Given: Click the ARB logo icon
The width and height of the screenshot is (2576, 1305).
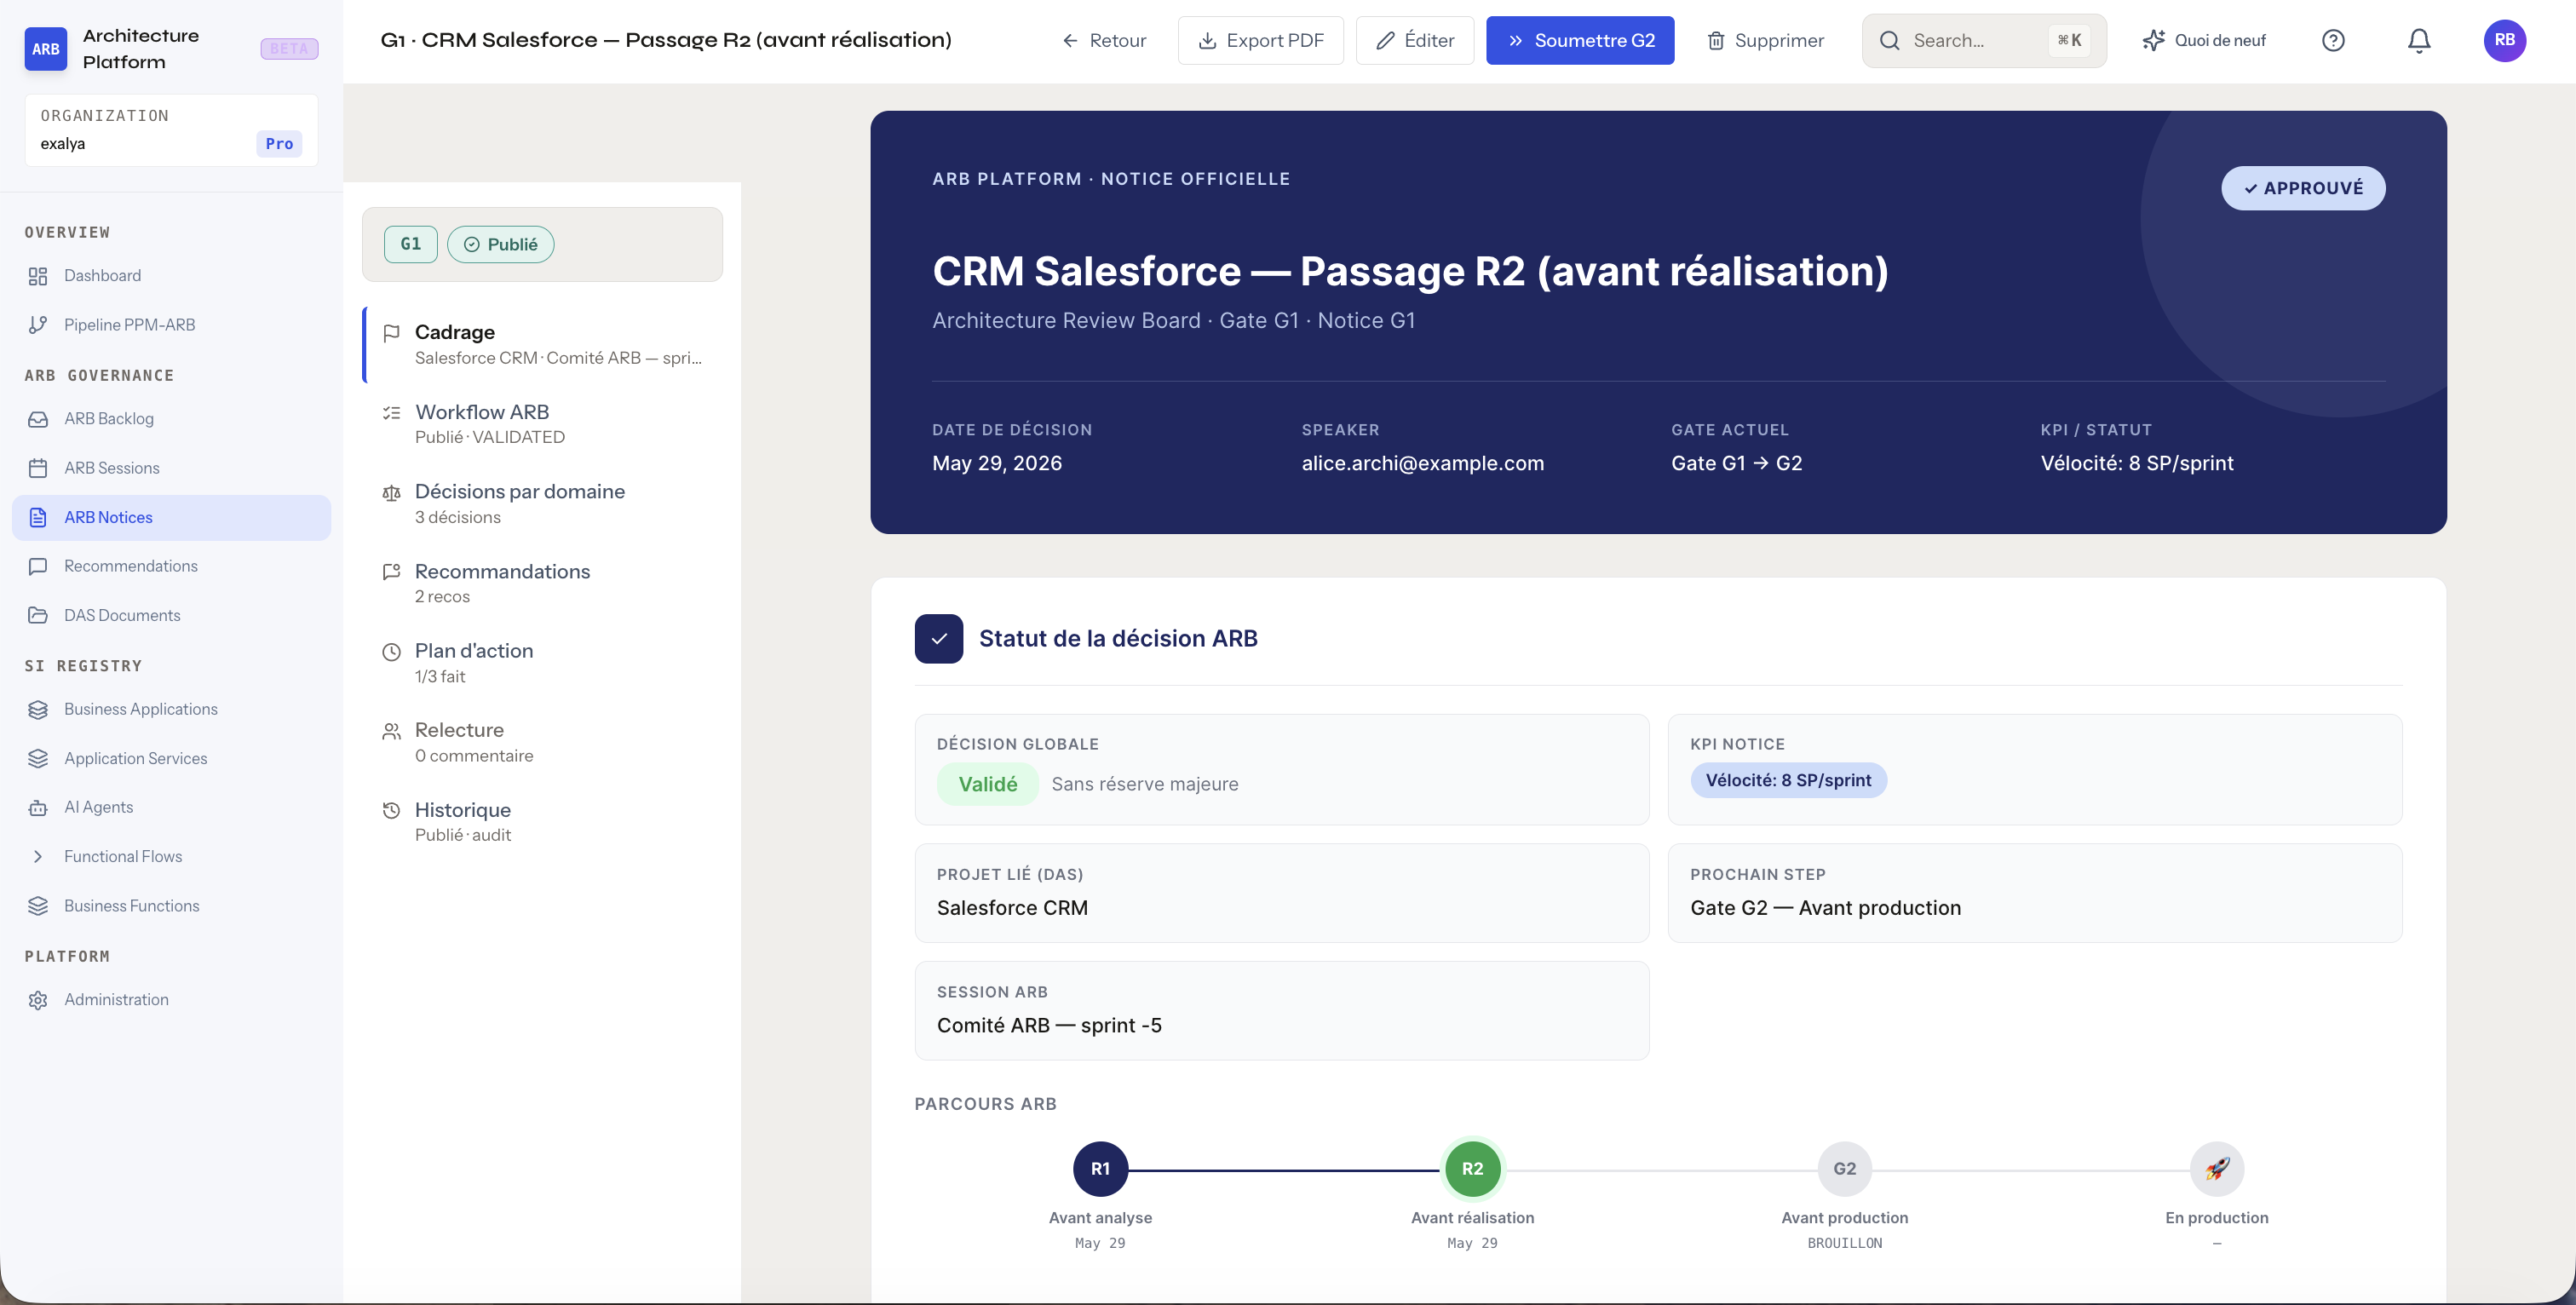Looking at the screenshot, I should pyautogui.click(x=45, y=48).
